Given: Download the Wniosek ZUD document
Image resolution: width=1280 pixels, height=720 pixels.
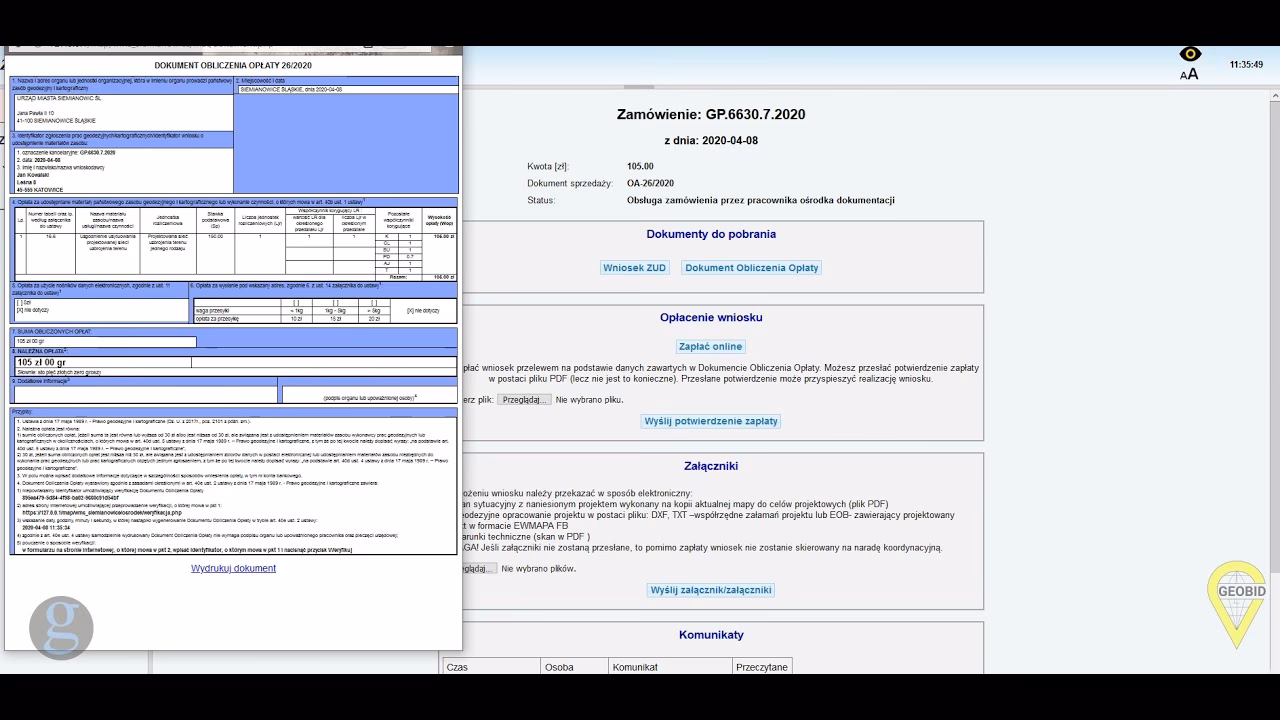Looking at the screenshot, I should [x=635, y=268].
